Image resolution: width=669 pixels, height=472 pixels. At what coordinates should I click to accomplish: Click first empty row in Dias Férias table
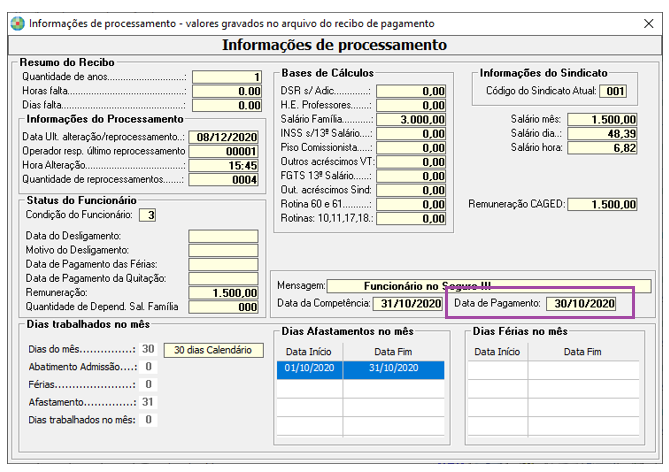(553, 370)
